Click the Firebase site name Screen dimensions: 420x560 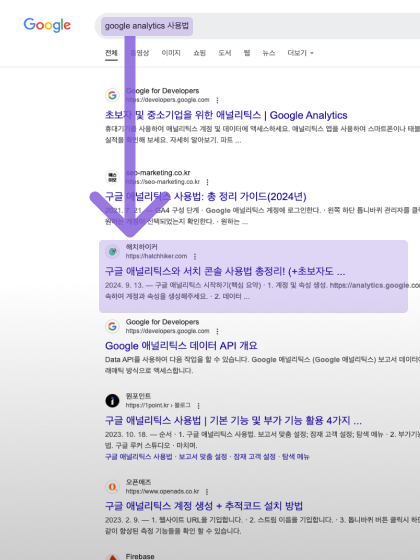click(140, 556)
